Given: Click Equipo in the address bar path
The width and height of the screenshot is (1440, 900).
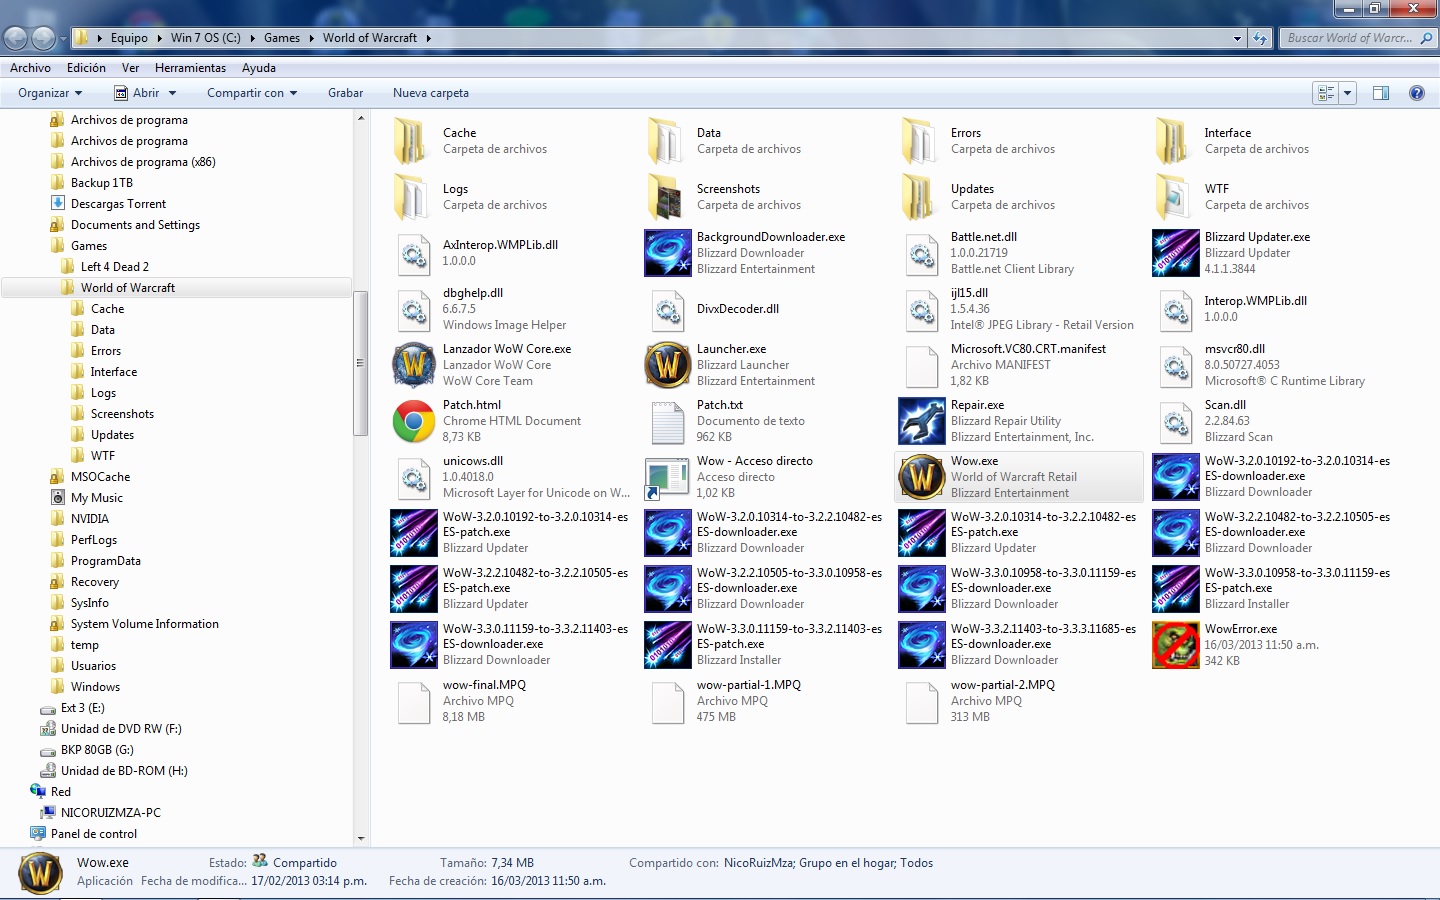Looking at the screenshot, I should (x=129, y=38).
